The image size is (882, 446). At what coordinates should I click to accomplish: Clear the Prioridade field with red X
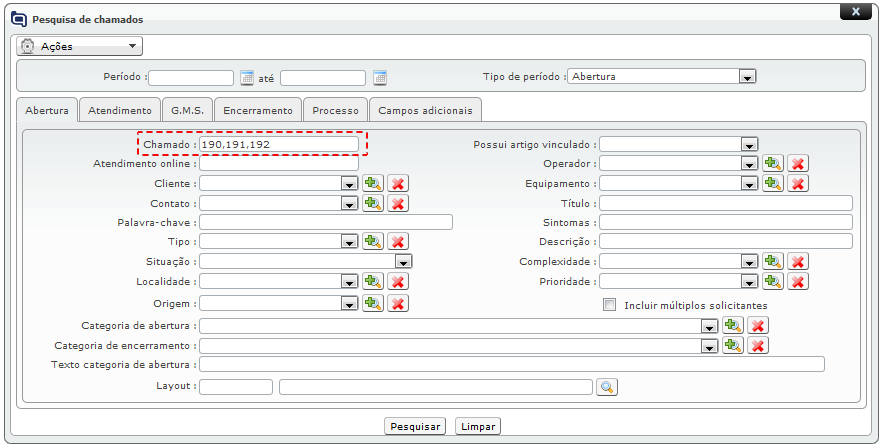pyautogui.click(x=798, y=281)
